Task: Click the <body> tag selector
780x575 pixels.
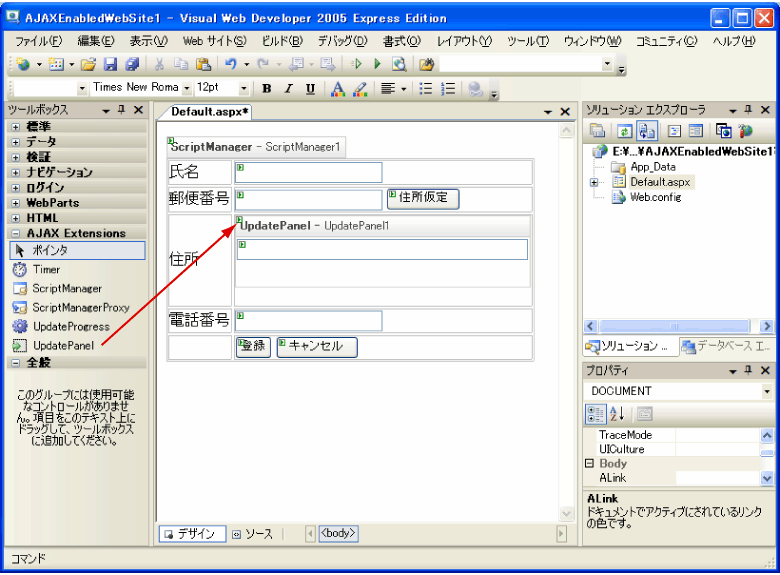Action: 338,533
